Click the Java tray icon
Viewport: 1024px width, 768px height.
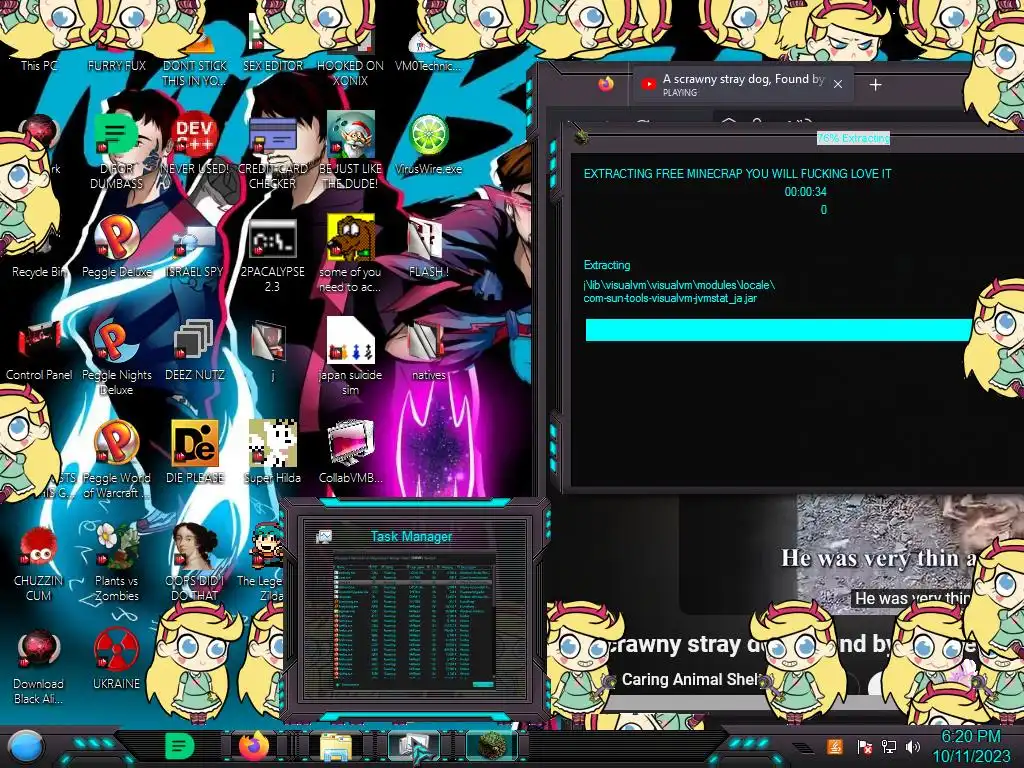coord(835,746)
